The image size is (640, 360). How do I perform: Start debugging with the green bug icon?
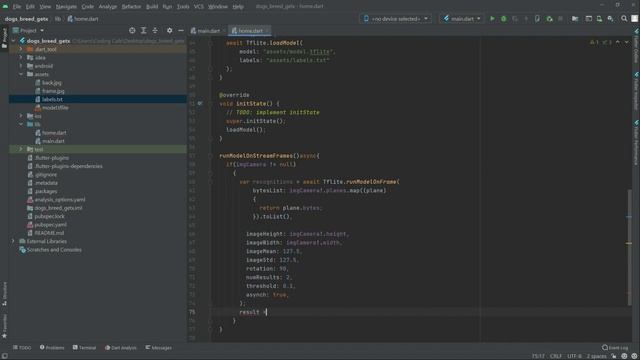pos(504,19)
